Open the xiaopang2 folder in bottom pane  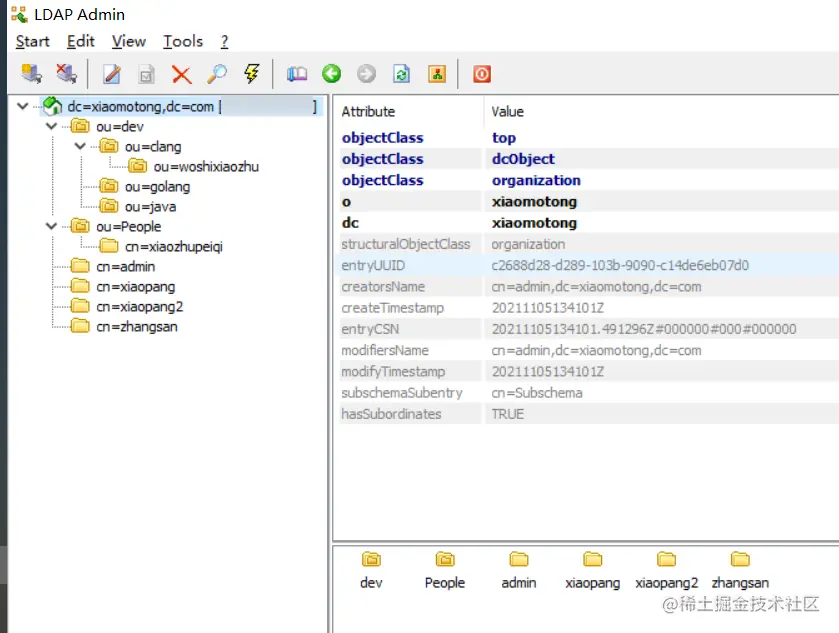coord(666,570)
